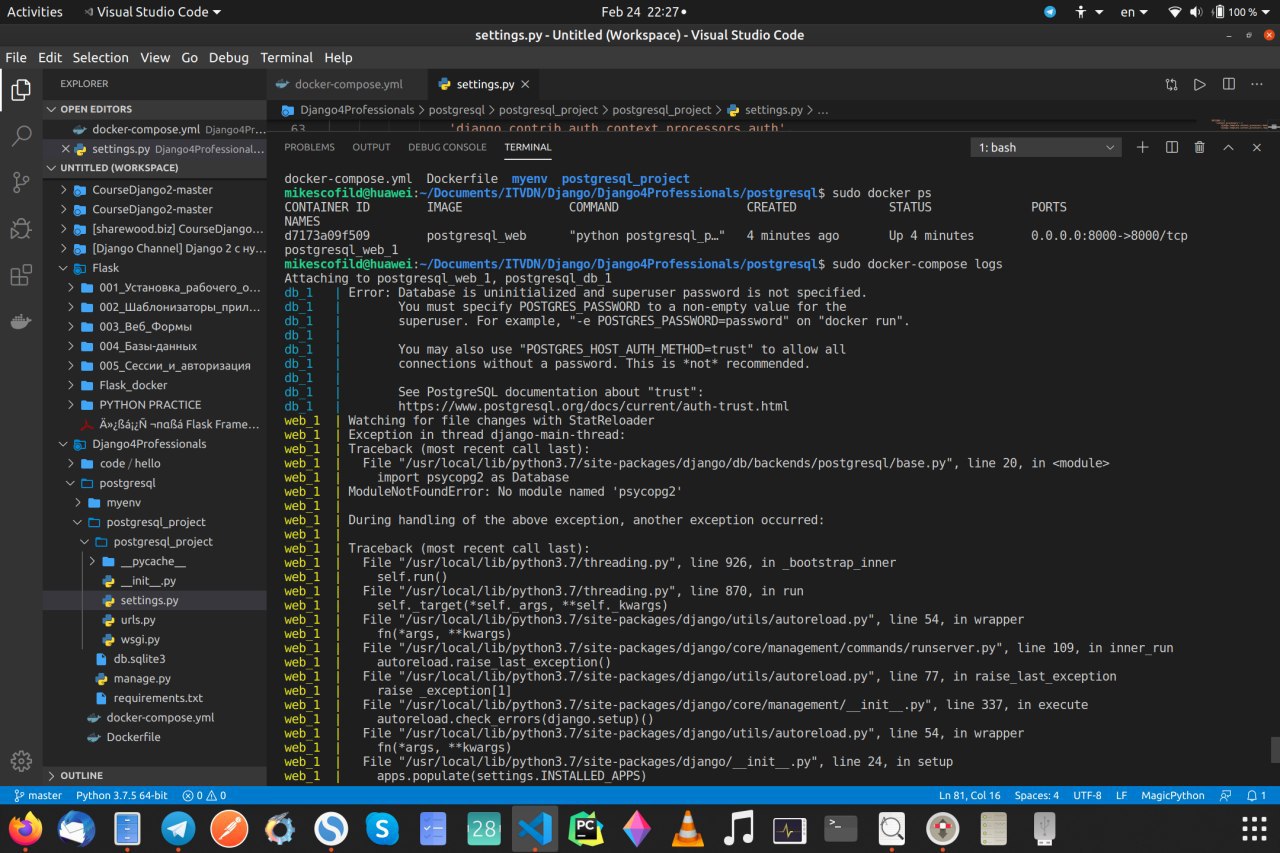Run the Python file with play icon
The image size is (1280, 853).
[x=1200, y=85]
